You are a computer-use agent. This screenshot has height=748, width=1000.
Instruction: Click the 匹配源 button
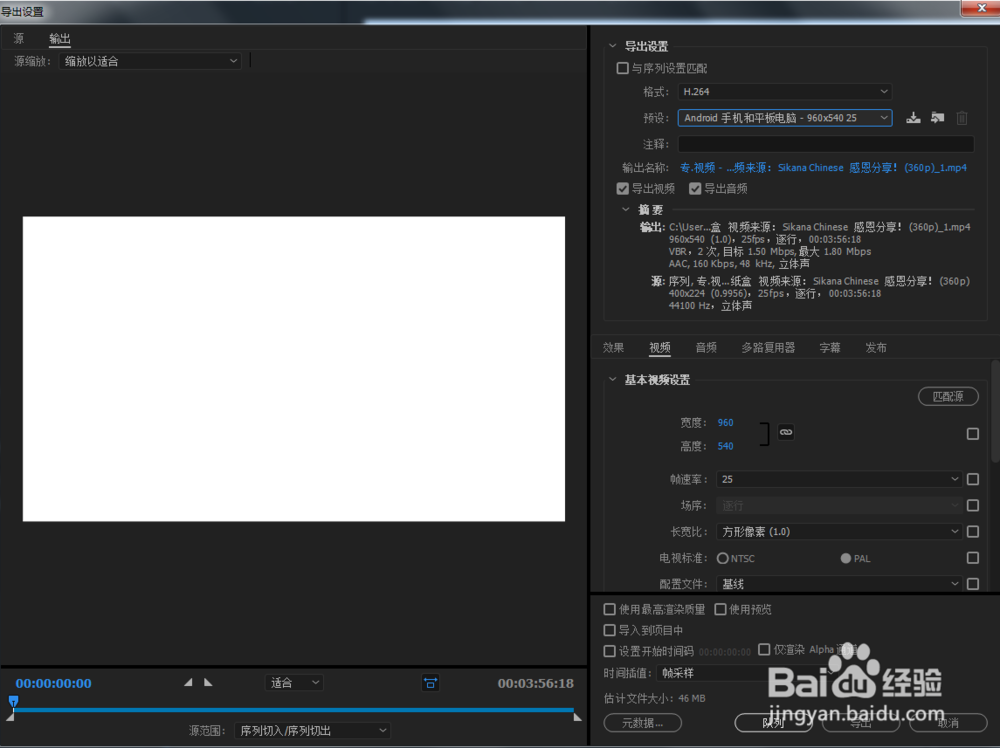[948, 397]
